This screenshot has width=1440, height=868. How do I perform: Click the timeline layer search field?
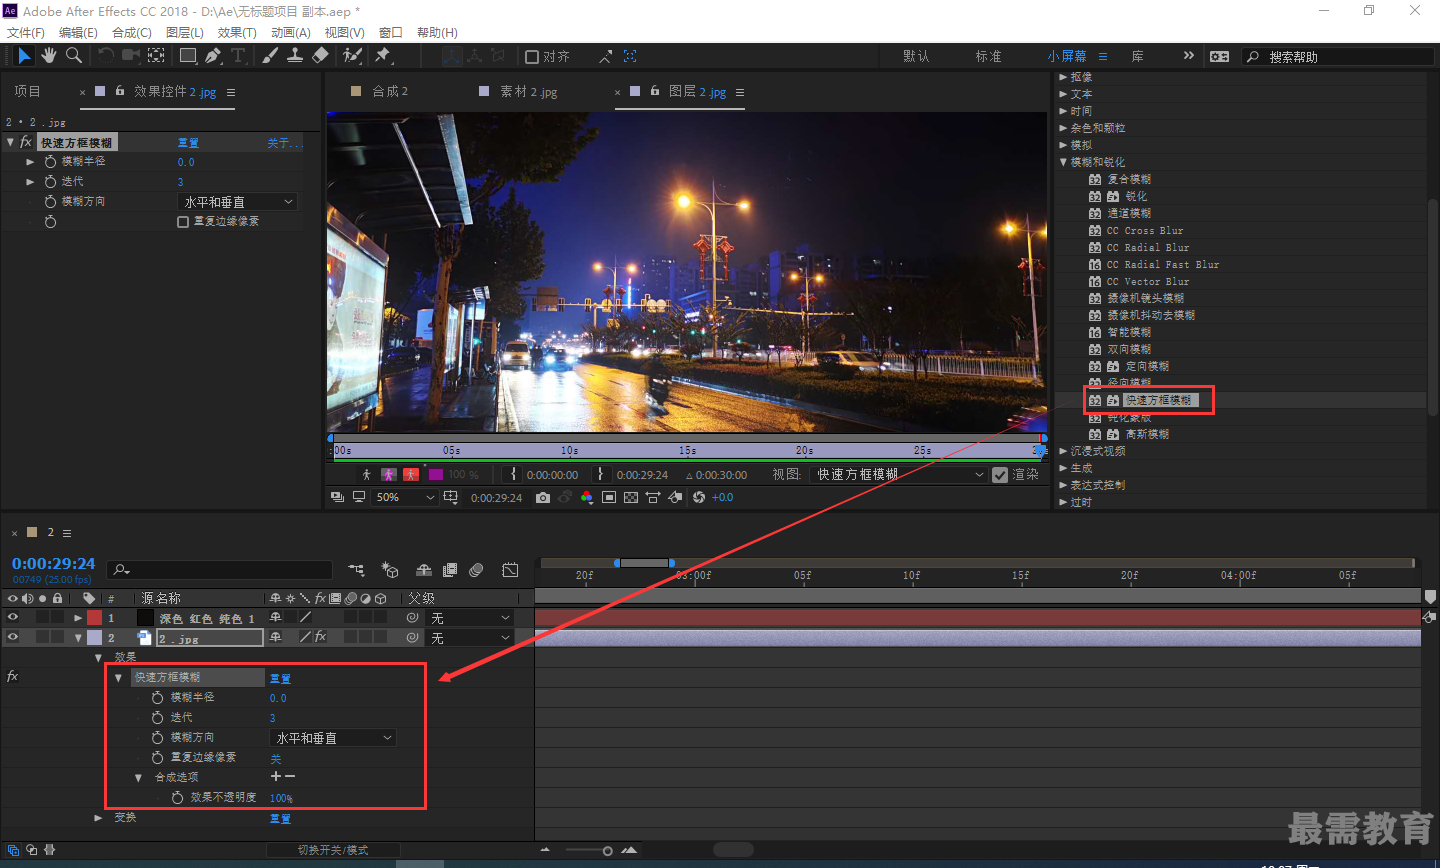219,570
